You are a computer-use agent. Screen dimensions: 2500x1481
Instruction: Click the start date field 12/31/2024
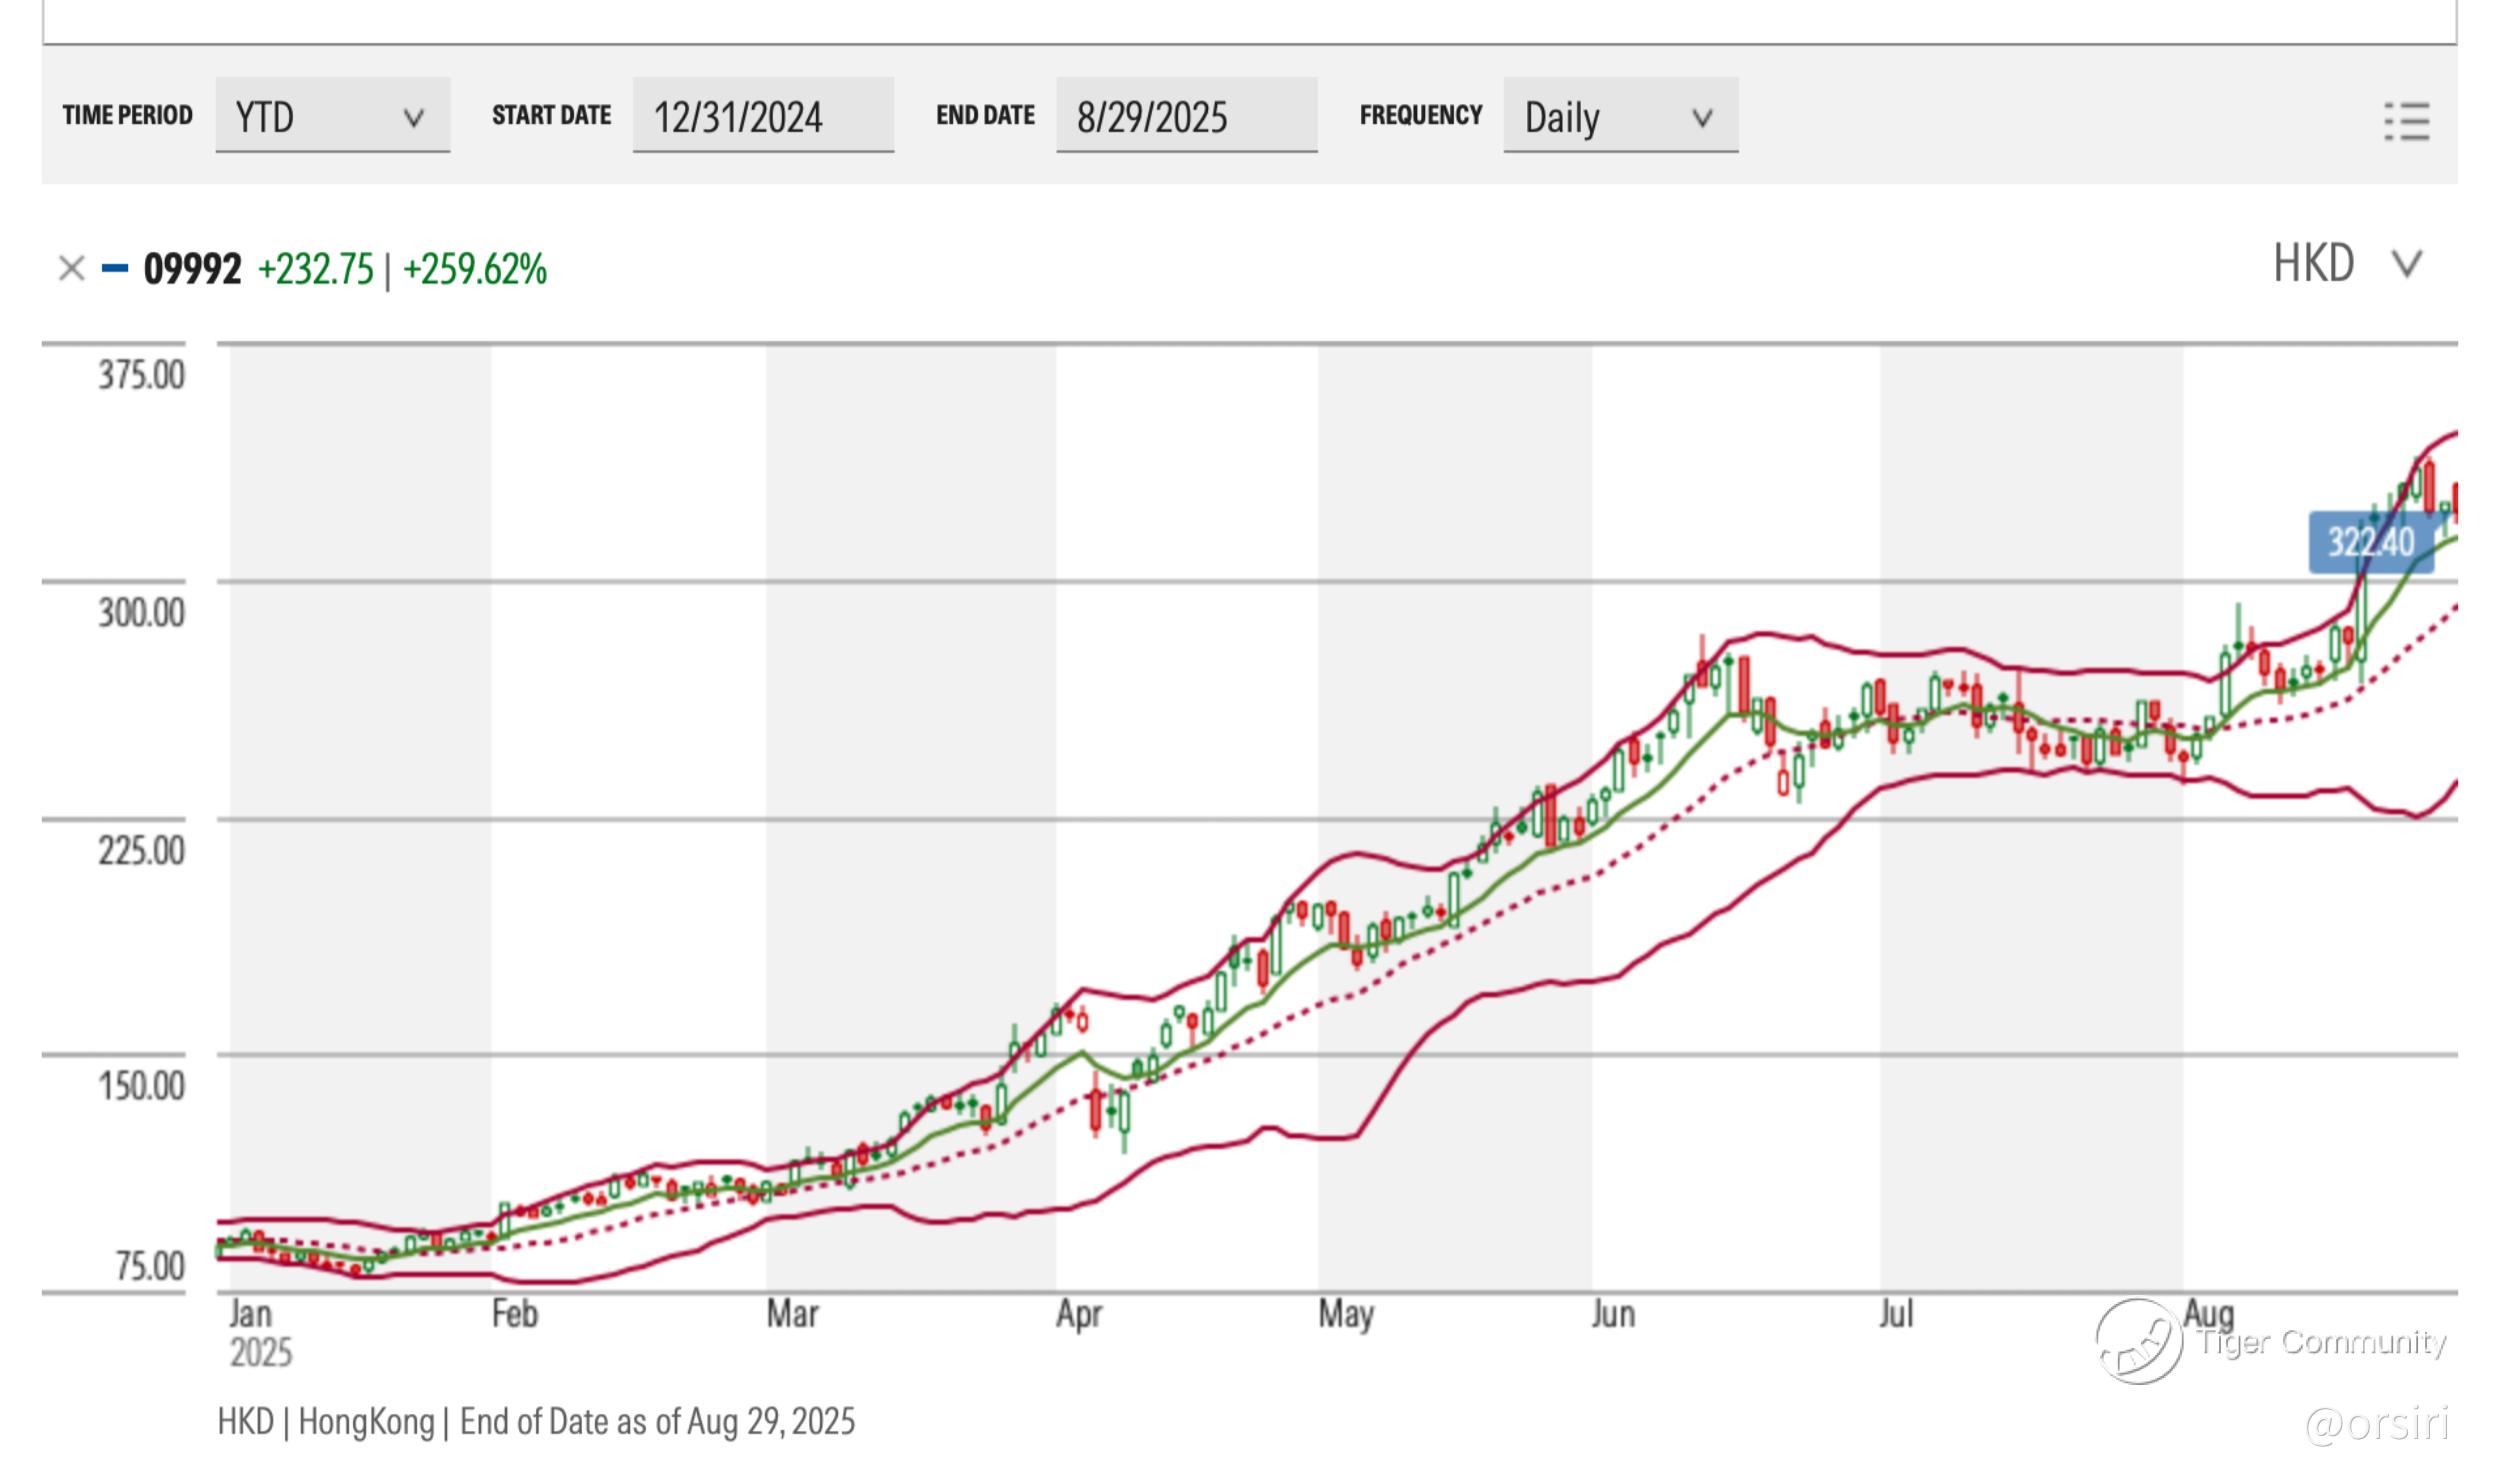pos(762,116)
